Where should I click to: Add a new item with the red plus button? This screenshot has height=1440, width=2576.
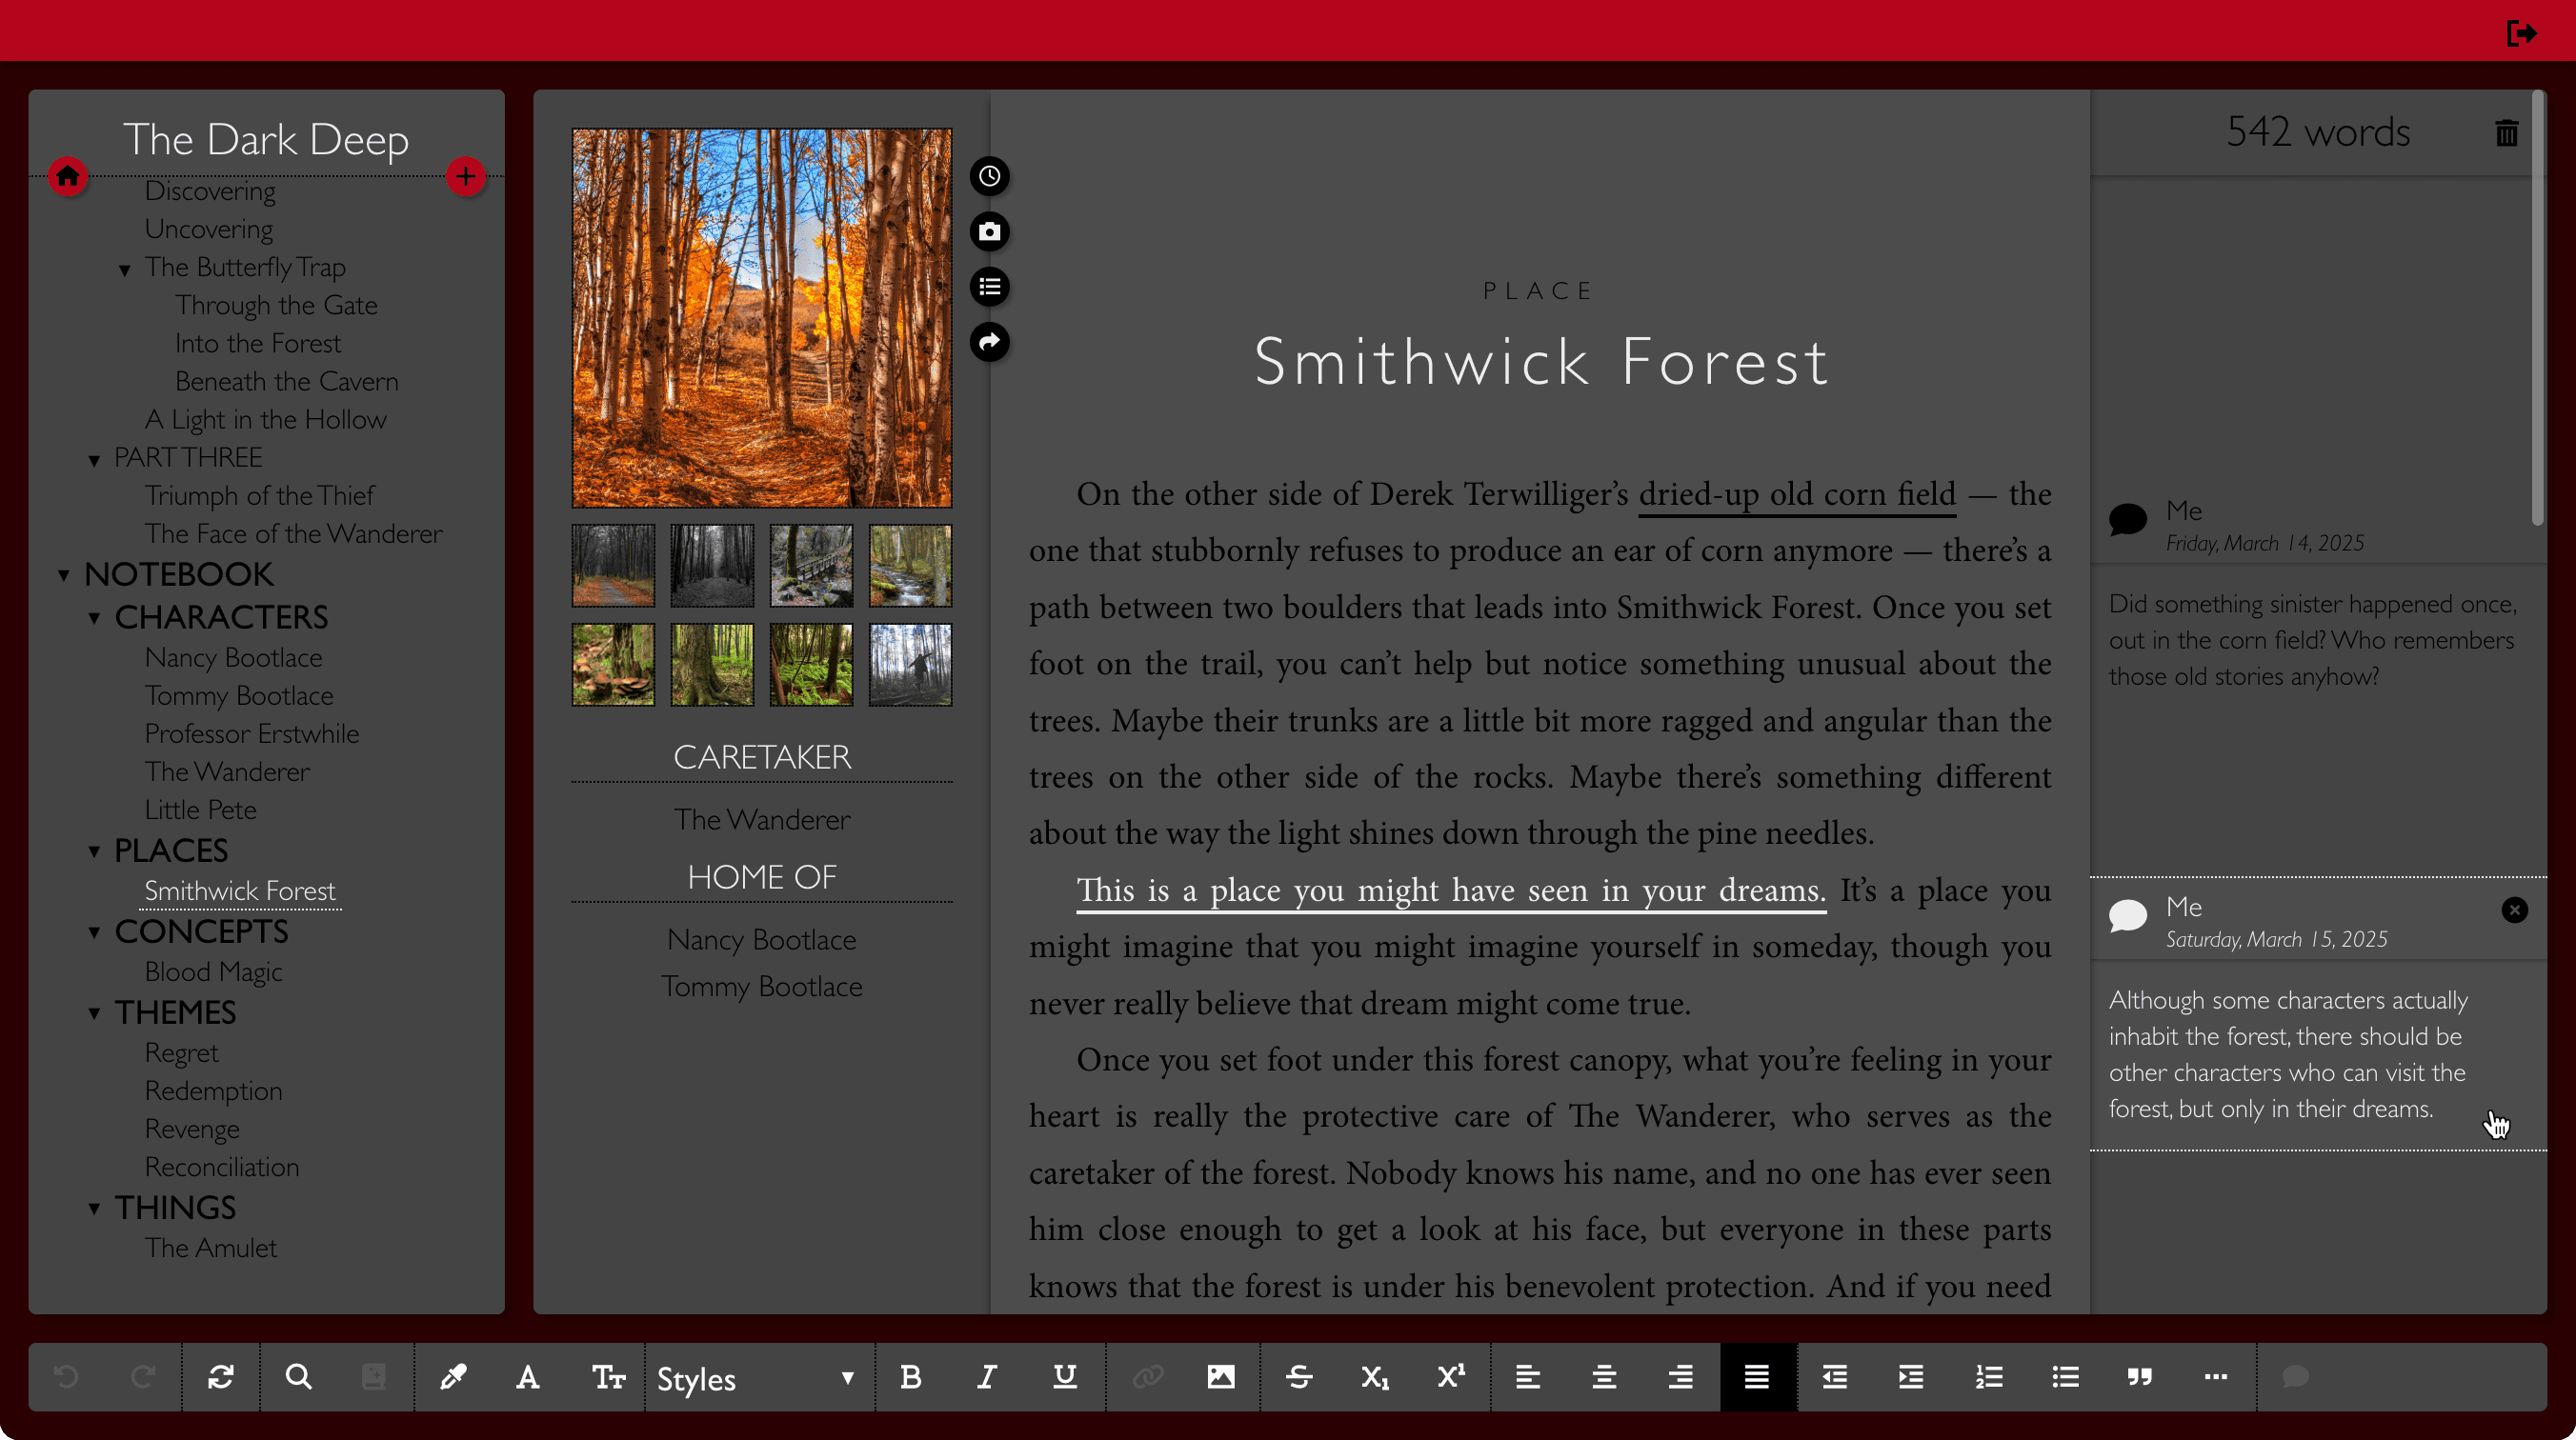point(466,176)
